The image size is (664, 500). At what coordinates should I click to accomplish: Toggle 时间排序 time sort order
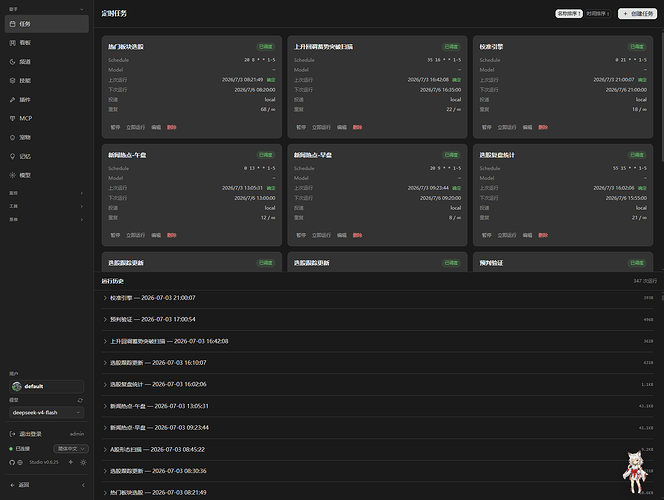pos(598,14)
